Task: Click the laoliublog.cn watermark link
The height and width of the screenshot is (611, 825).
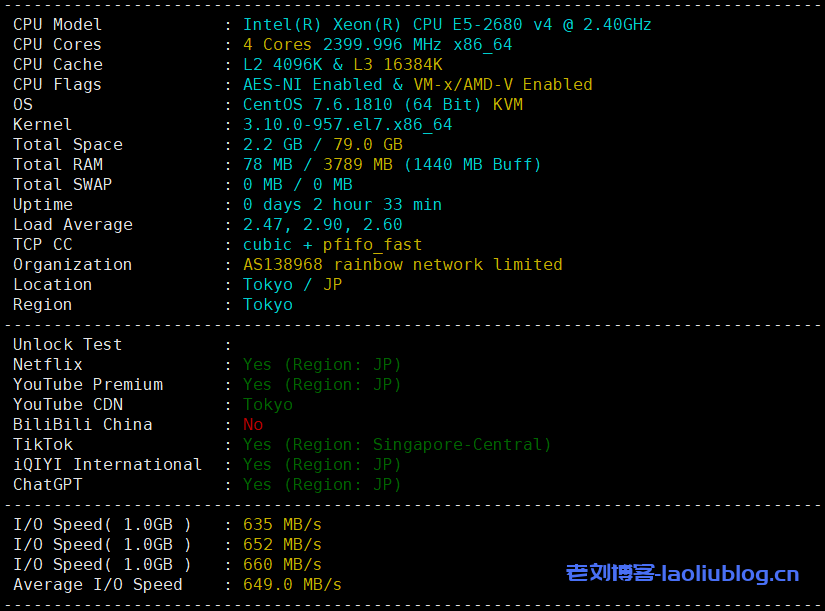Action: [x=683, y=573]
